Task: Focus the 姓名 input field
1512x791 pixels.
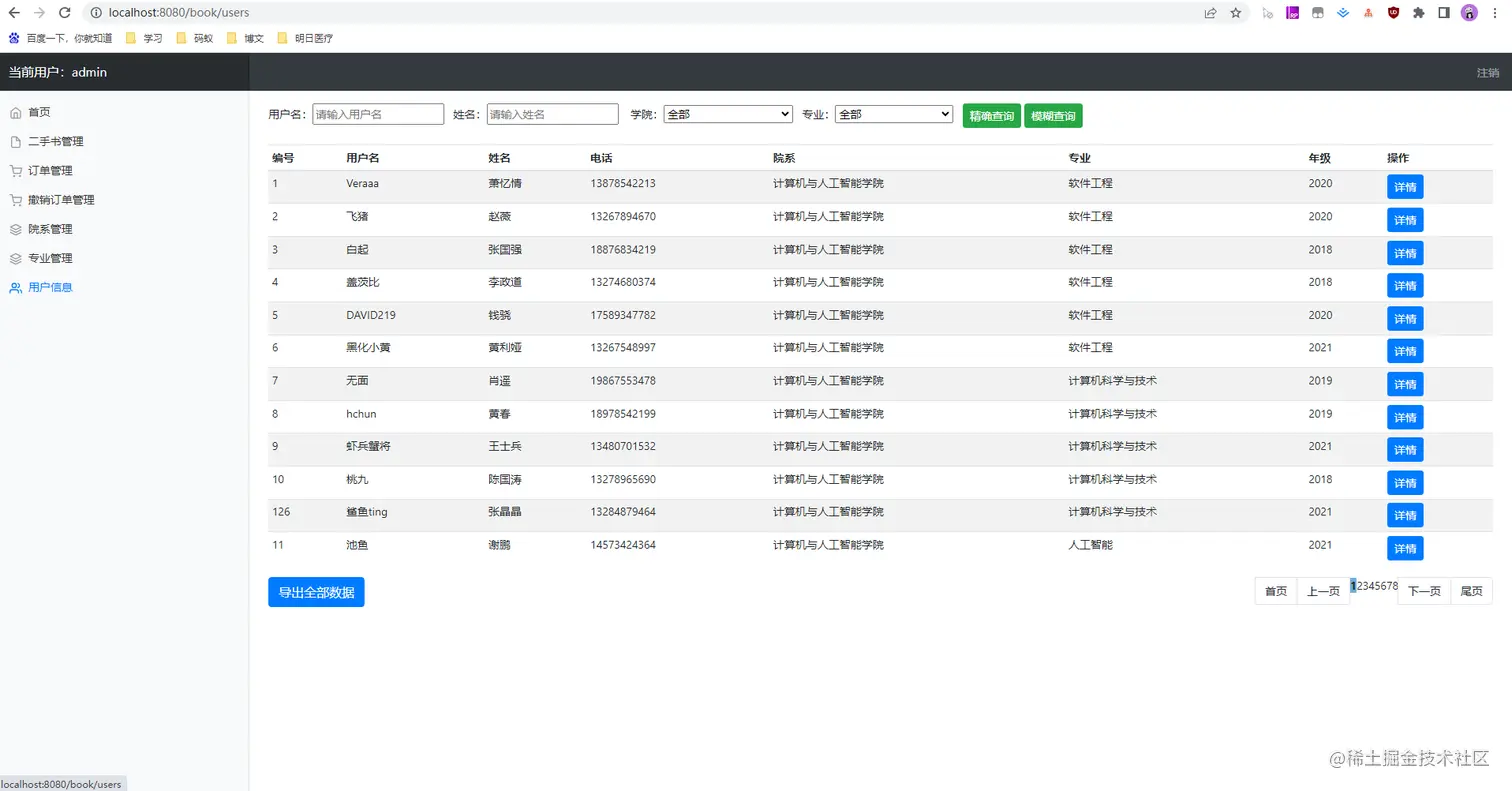Action: click(x=552, y=114)
